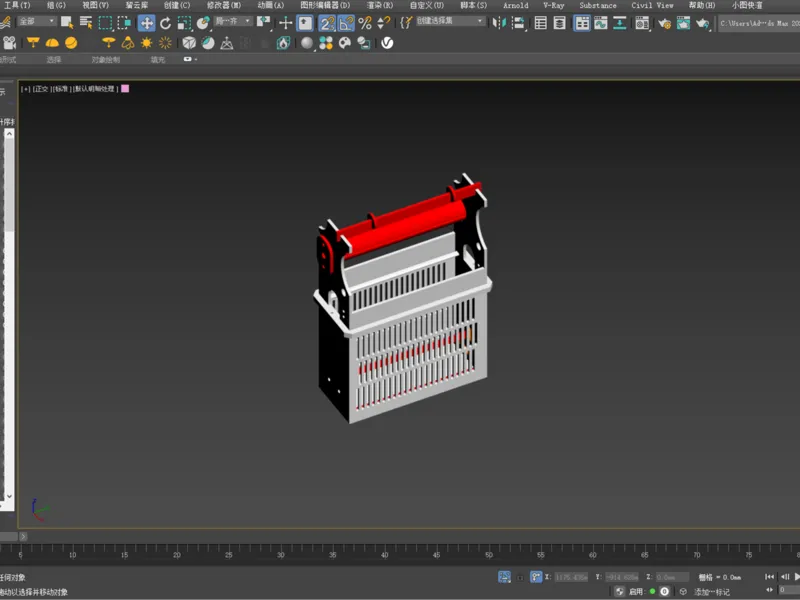
Task: Open the Rendered Frame Window
Action: pos(683,23)
